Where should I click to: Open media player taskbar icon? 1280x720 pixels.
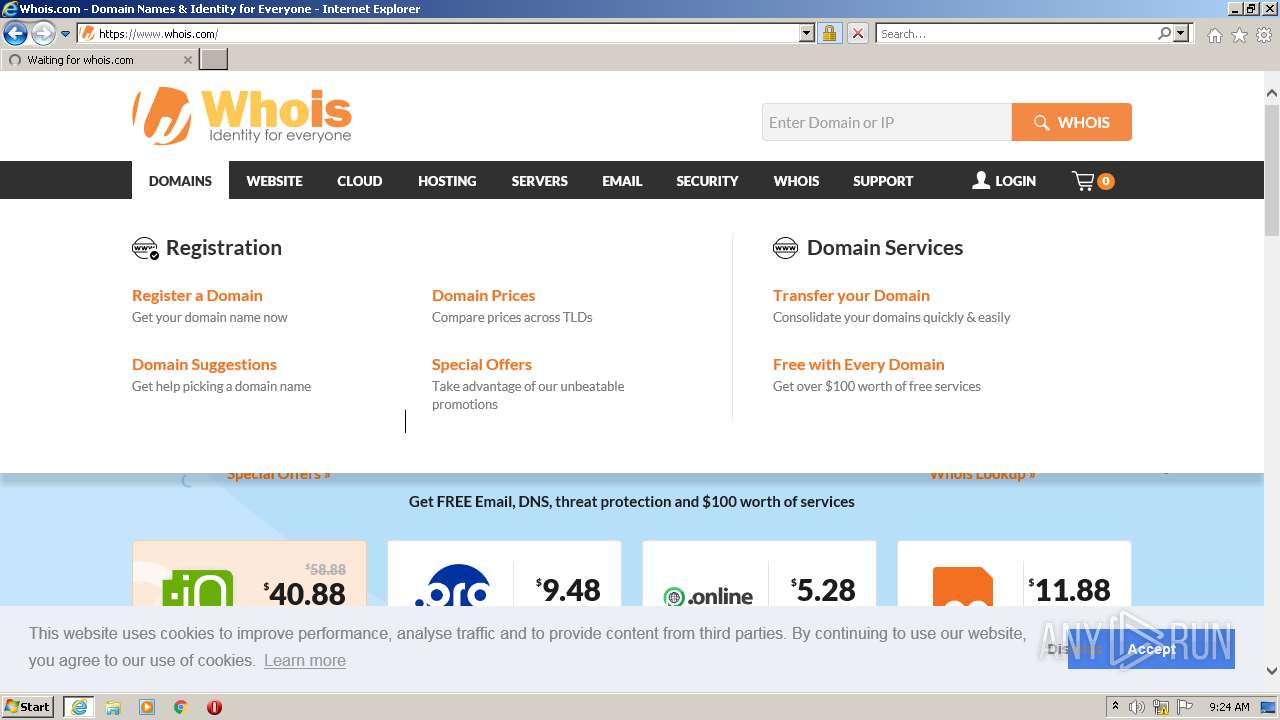pos(147,707)
